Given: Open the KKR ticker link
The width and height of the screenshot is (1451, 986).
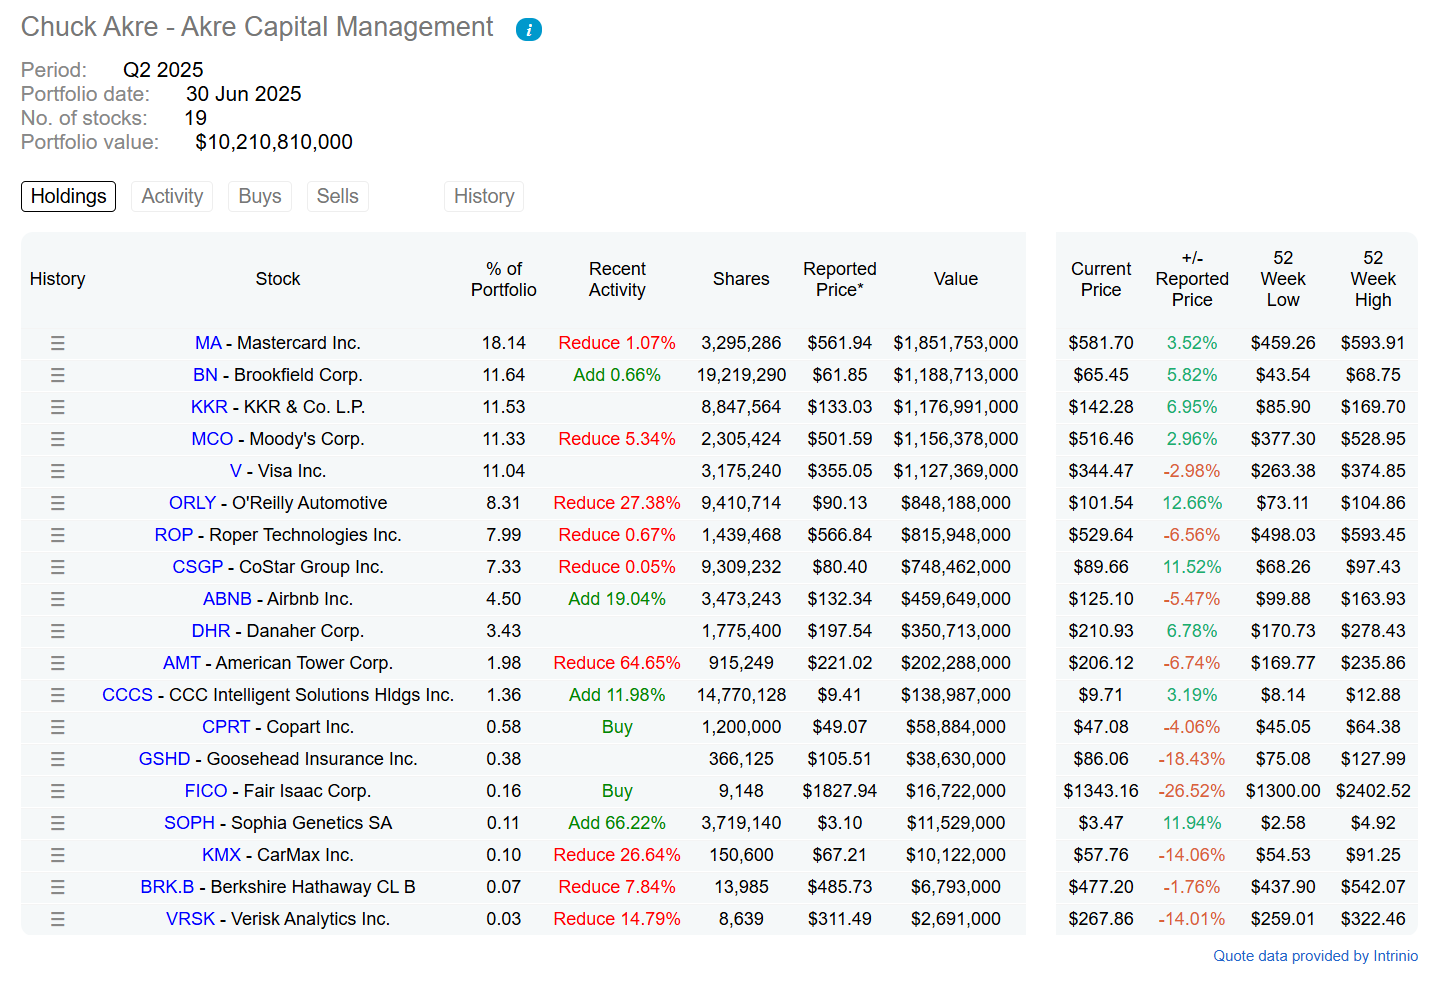Looking at the screenshot, I should click(x=209, y=407).
